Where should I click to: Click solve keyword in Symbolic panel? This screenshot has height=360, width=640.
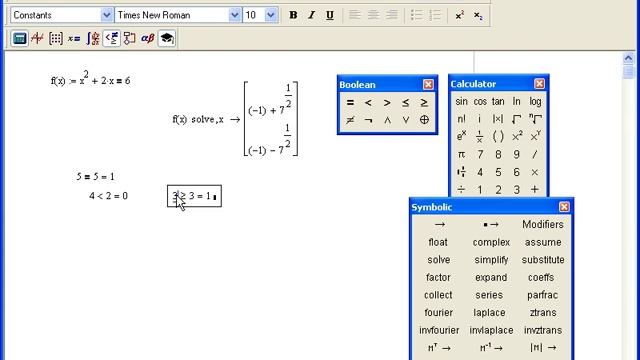439,260
